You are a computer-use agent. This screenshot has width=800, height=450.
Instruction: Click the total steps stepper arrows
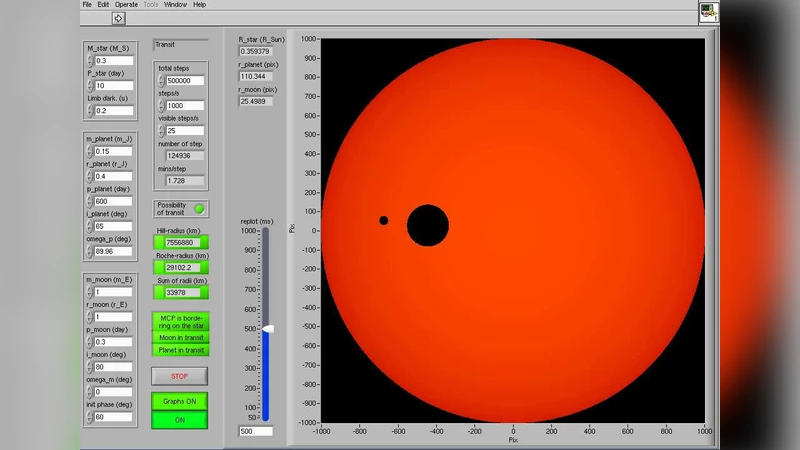(x=160, y=80)
